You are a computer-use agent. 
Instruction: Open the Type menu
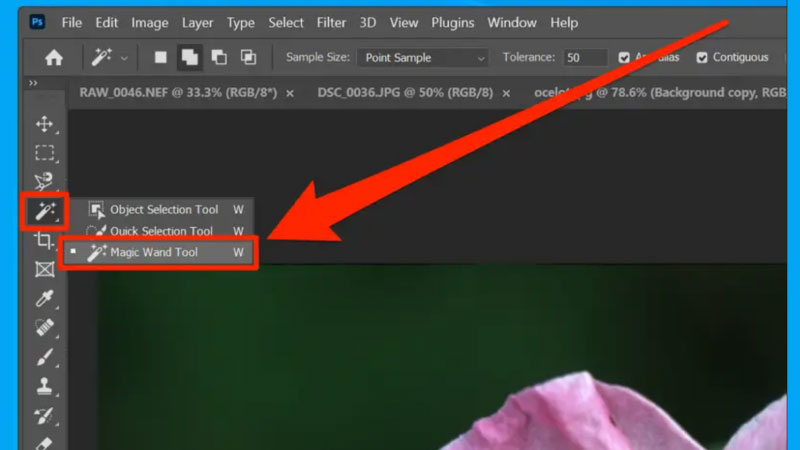[240, 23]
